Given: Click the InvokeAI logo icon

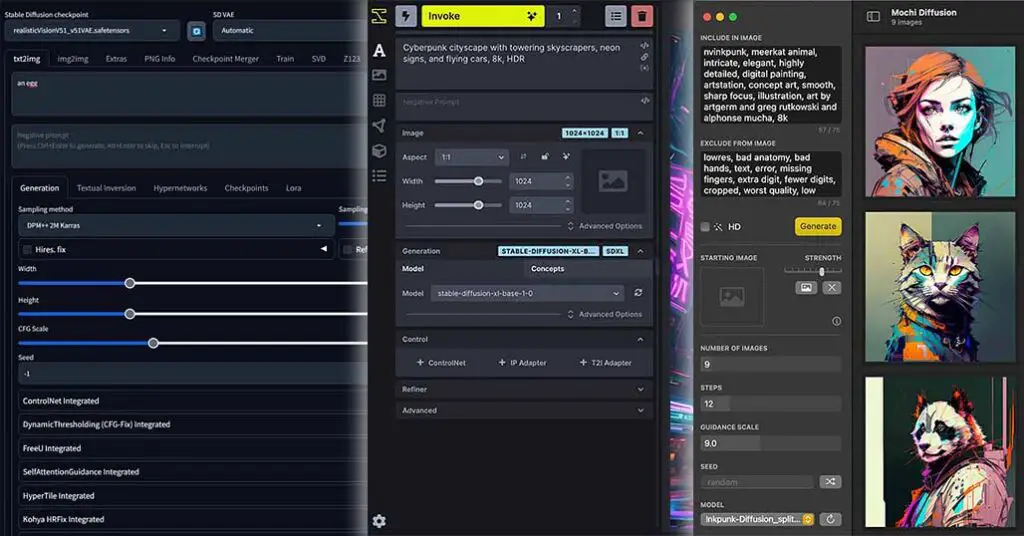Looking at the screenshot, I should click(379, 16).
